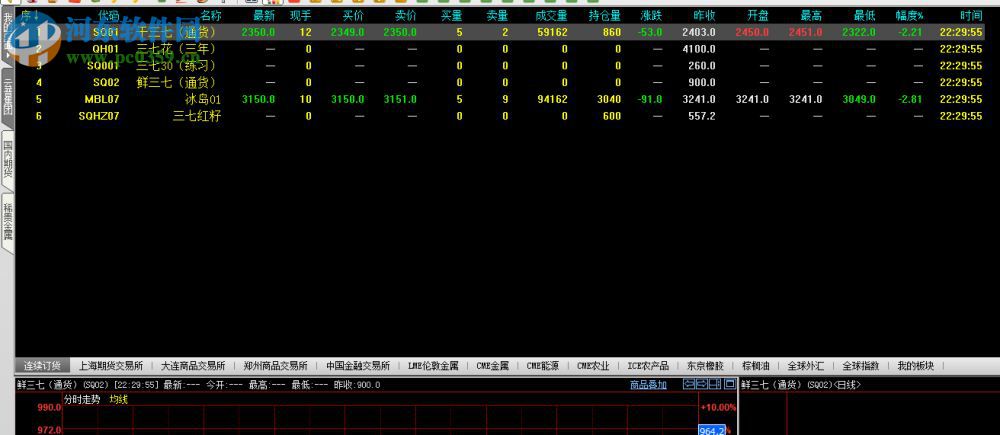This screenshot has width=1000, height=435.
Task: Sort by the 最高 column header
Action: tap(811, 15)
